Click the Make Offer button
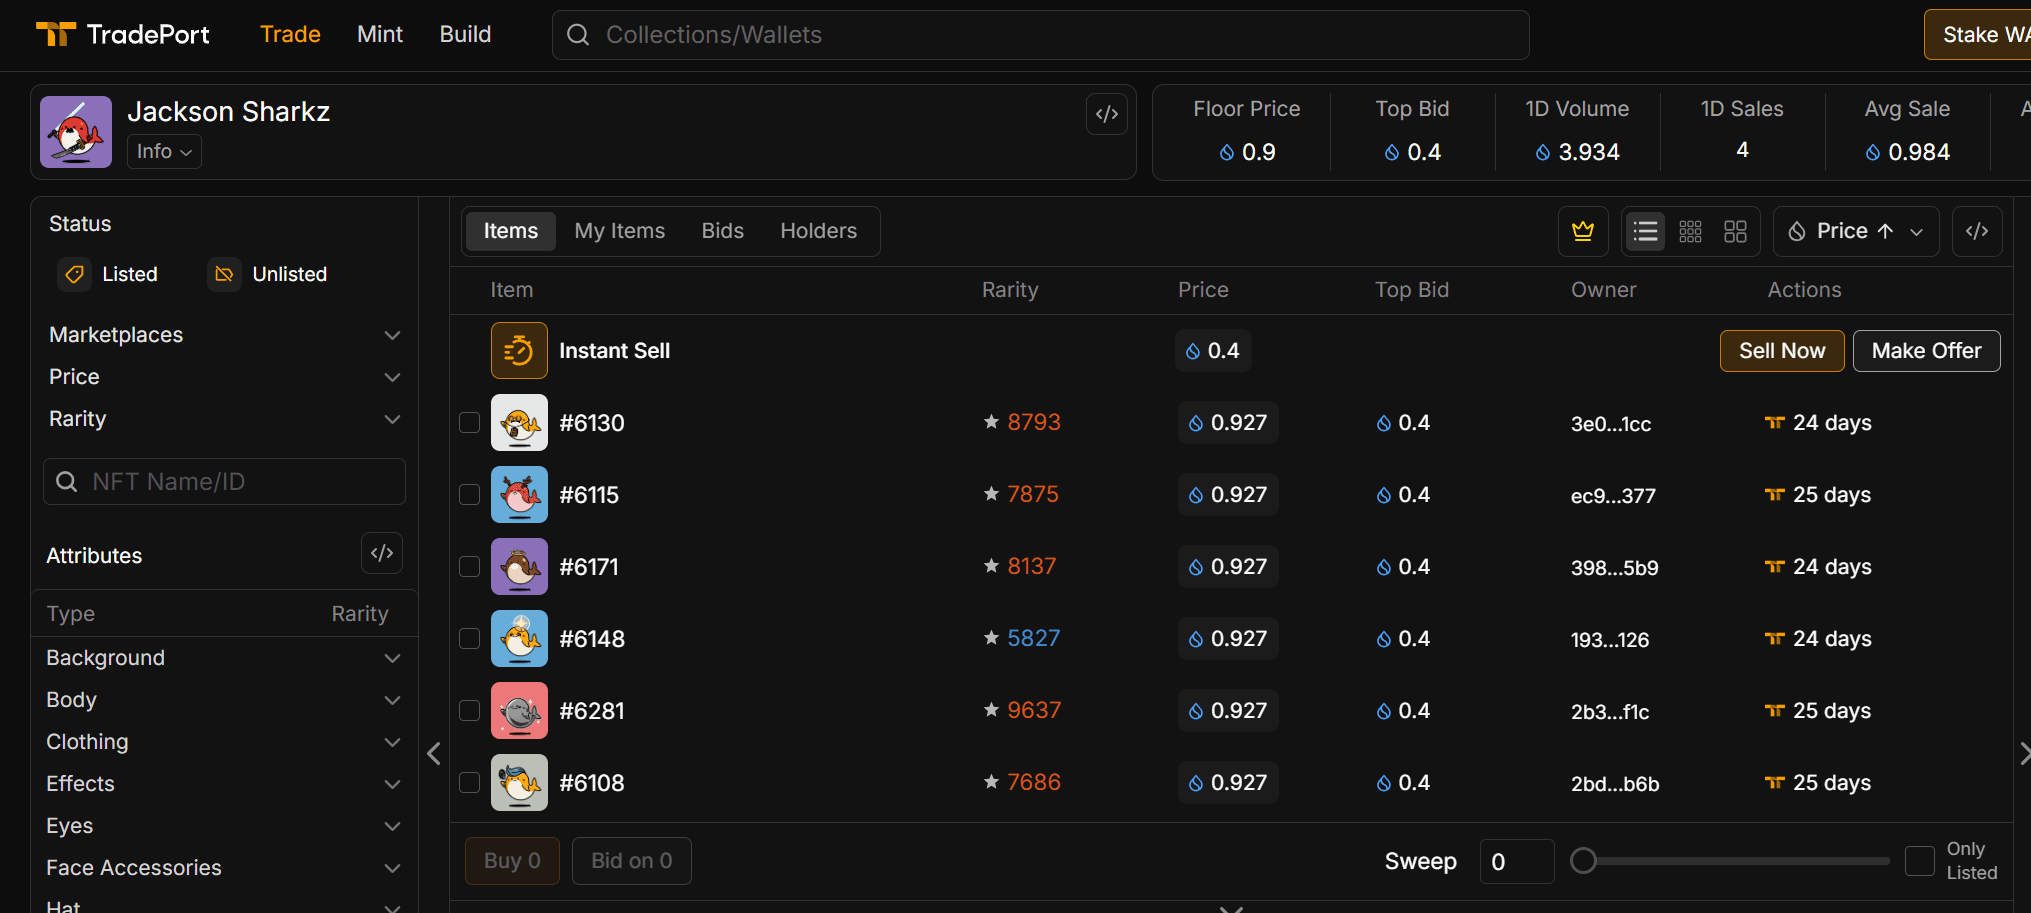2031x913 pixels. point(1925,351)
